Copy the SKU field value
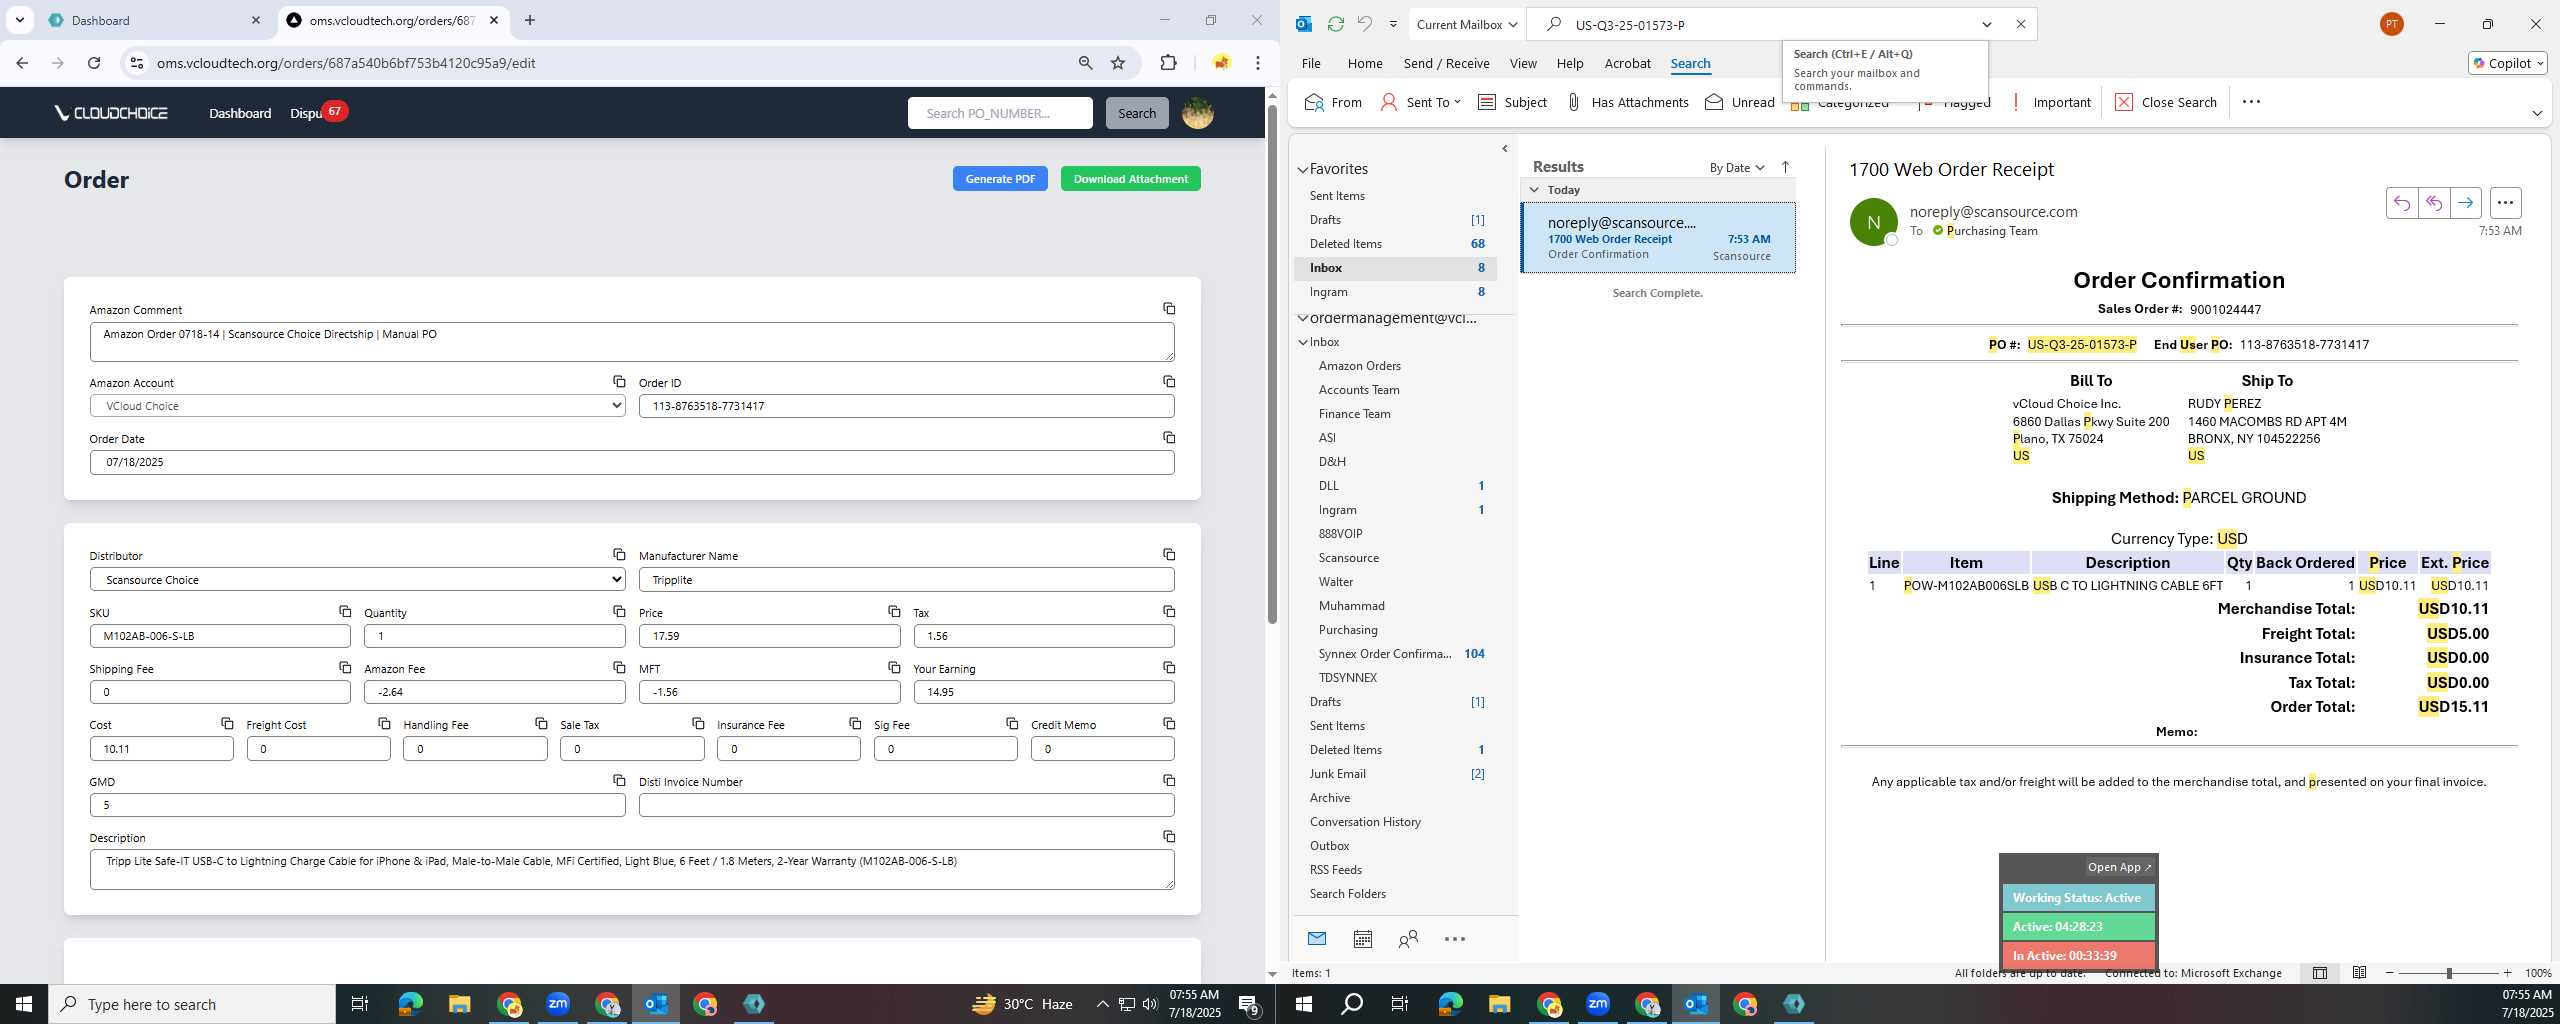 [344, 611]
